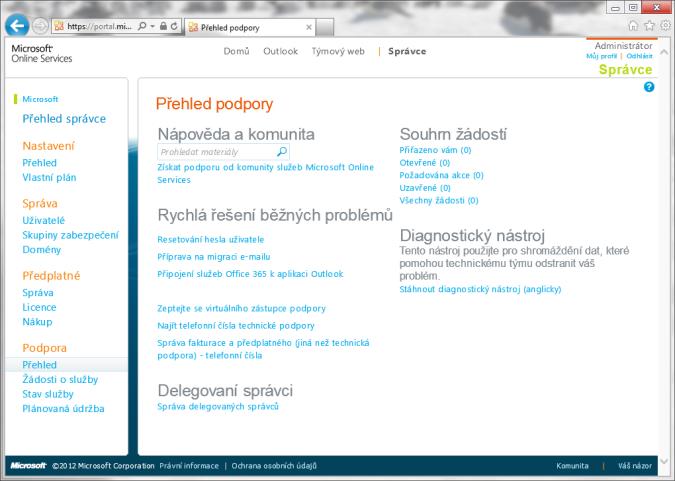Click Stáhnout diagnostický nástroj (anglicky)
The height and width of the screenshot is (481, 675).
point(480,289)
